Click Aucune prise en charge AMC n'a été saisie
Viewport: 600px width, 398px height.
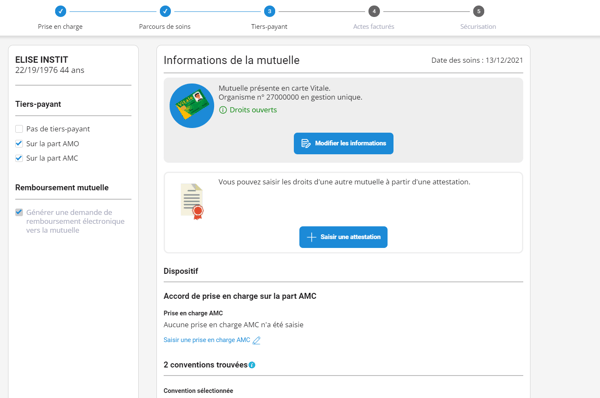point(233,325)
